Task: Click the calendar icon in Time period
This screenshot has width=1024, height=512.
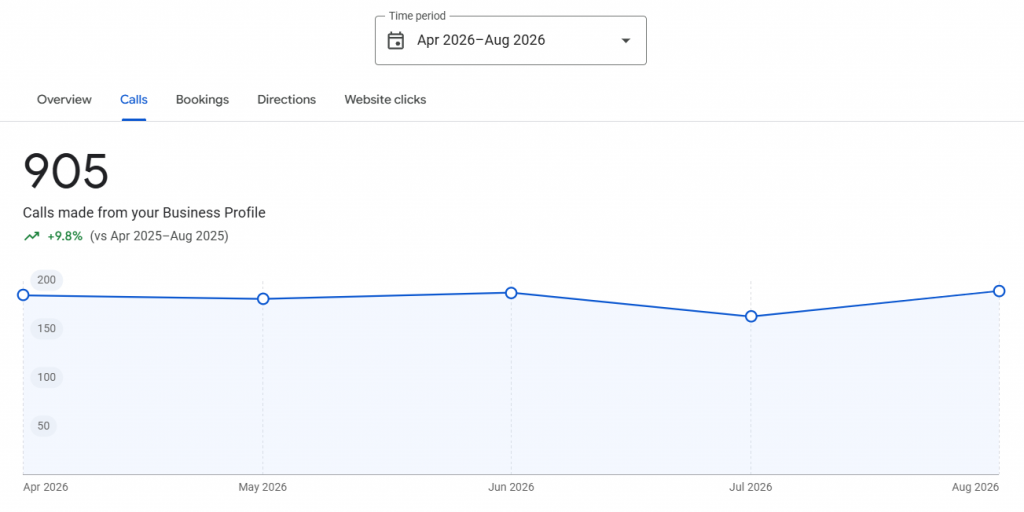Action: 396,40
